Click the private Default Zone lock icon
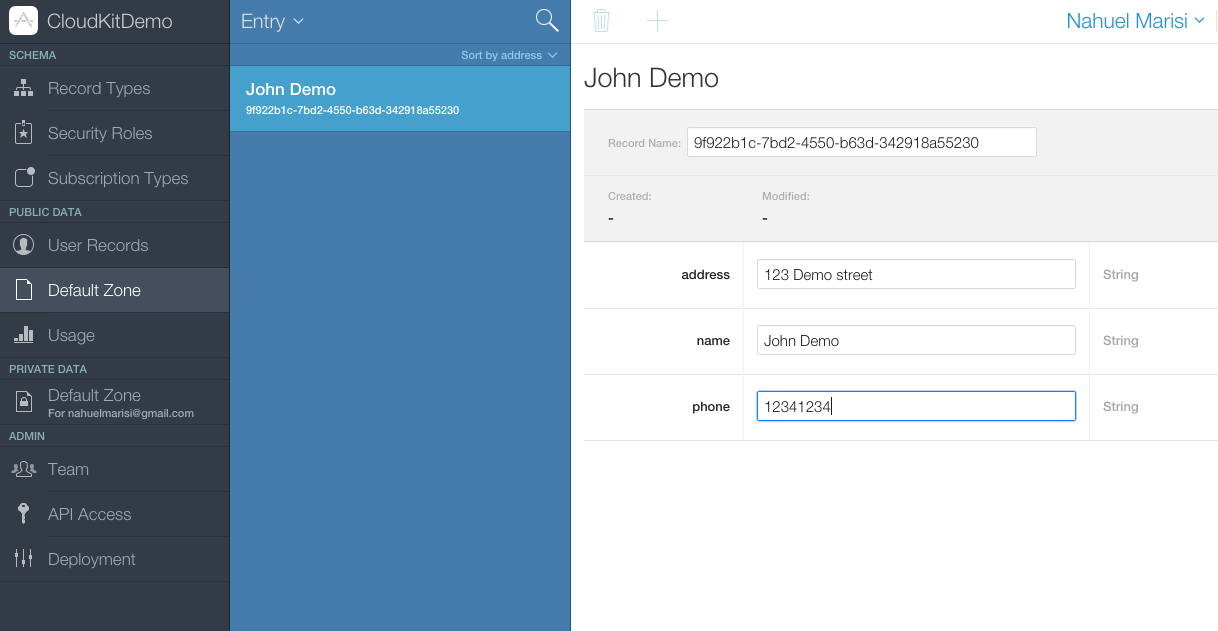The image size is (1218, 631). (x=24, y=402)
